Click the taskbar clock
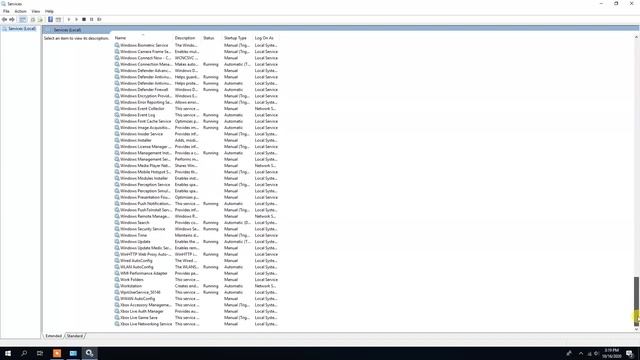The height and width of the screenshot is (360, 640). [611, 353]
